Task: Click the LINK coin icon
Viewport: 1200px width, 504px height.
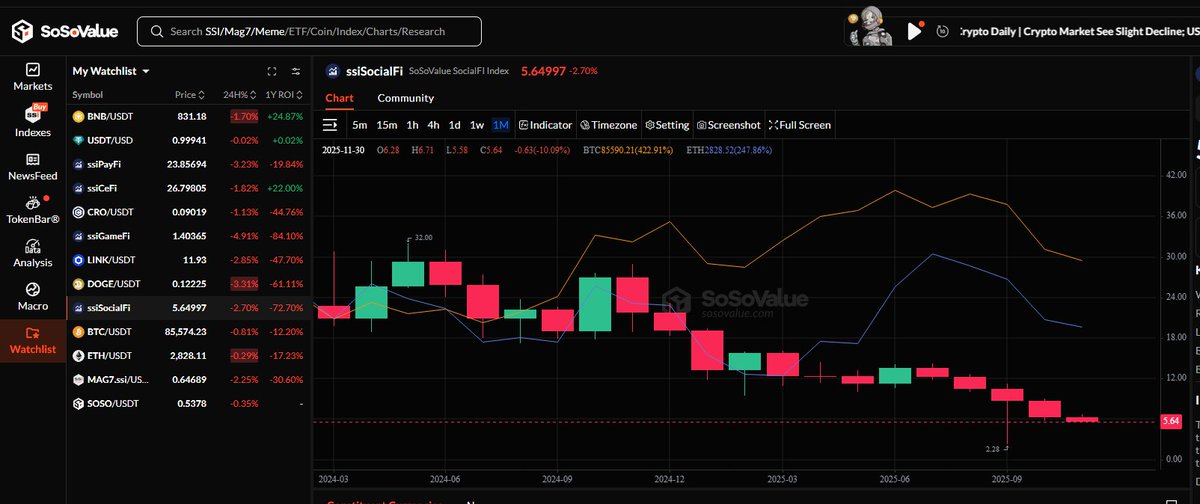Action: (x=78, y=260)
